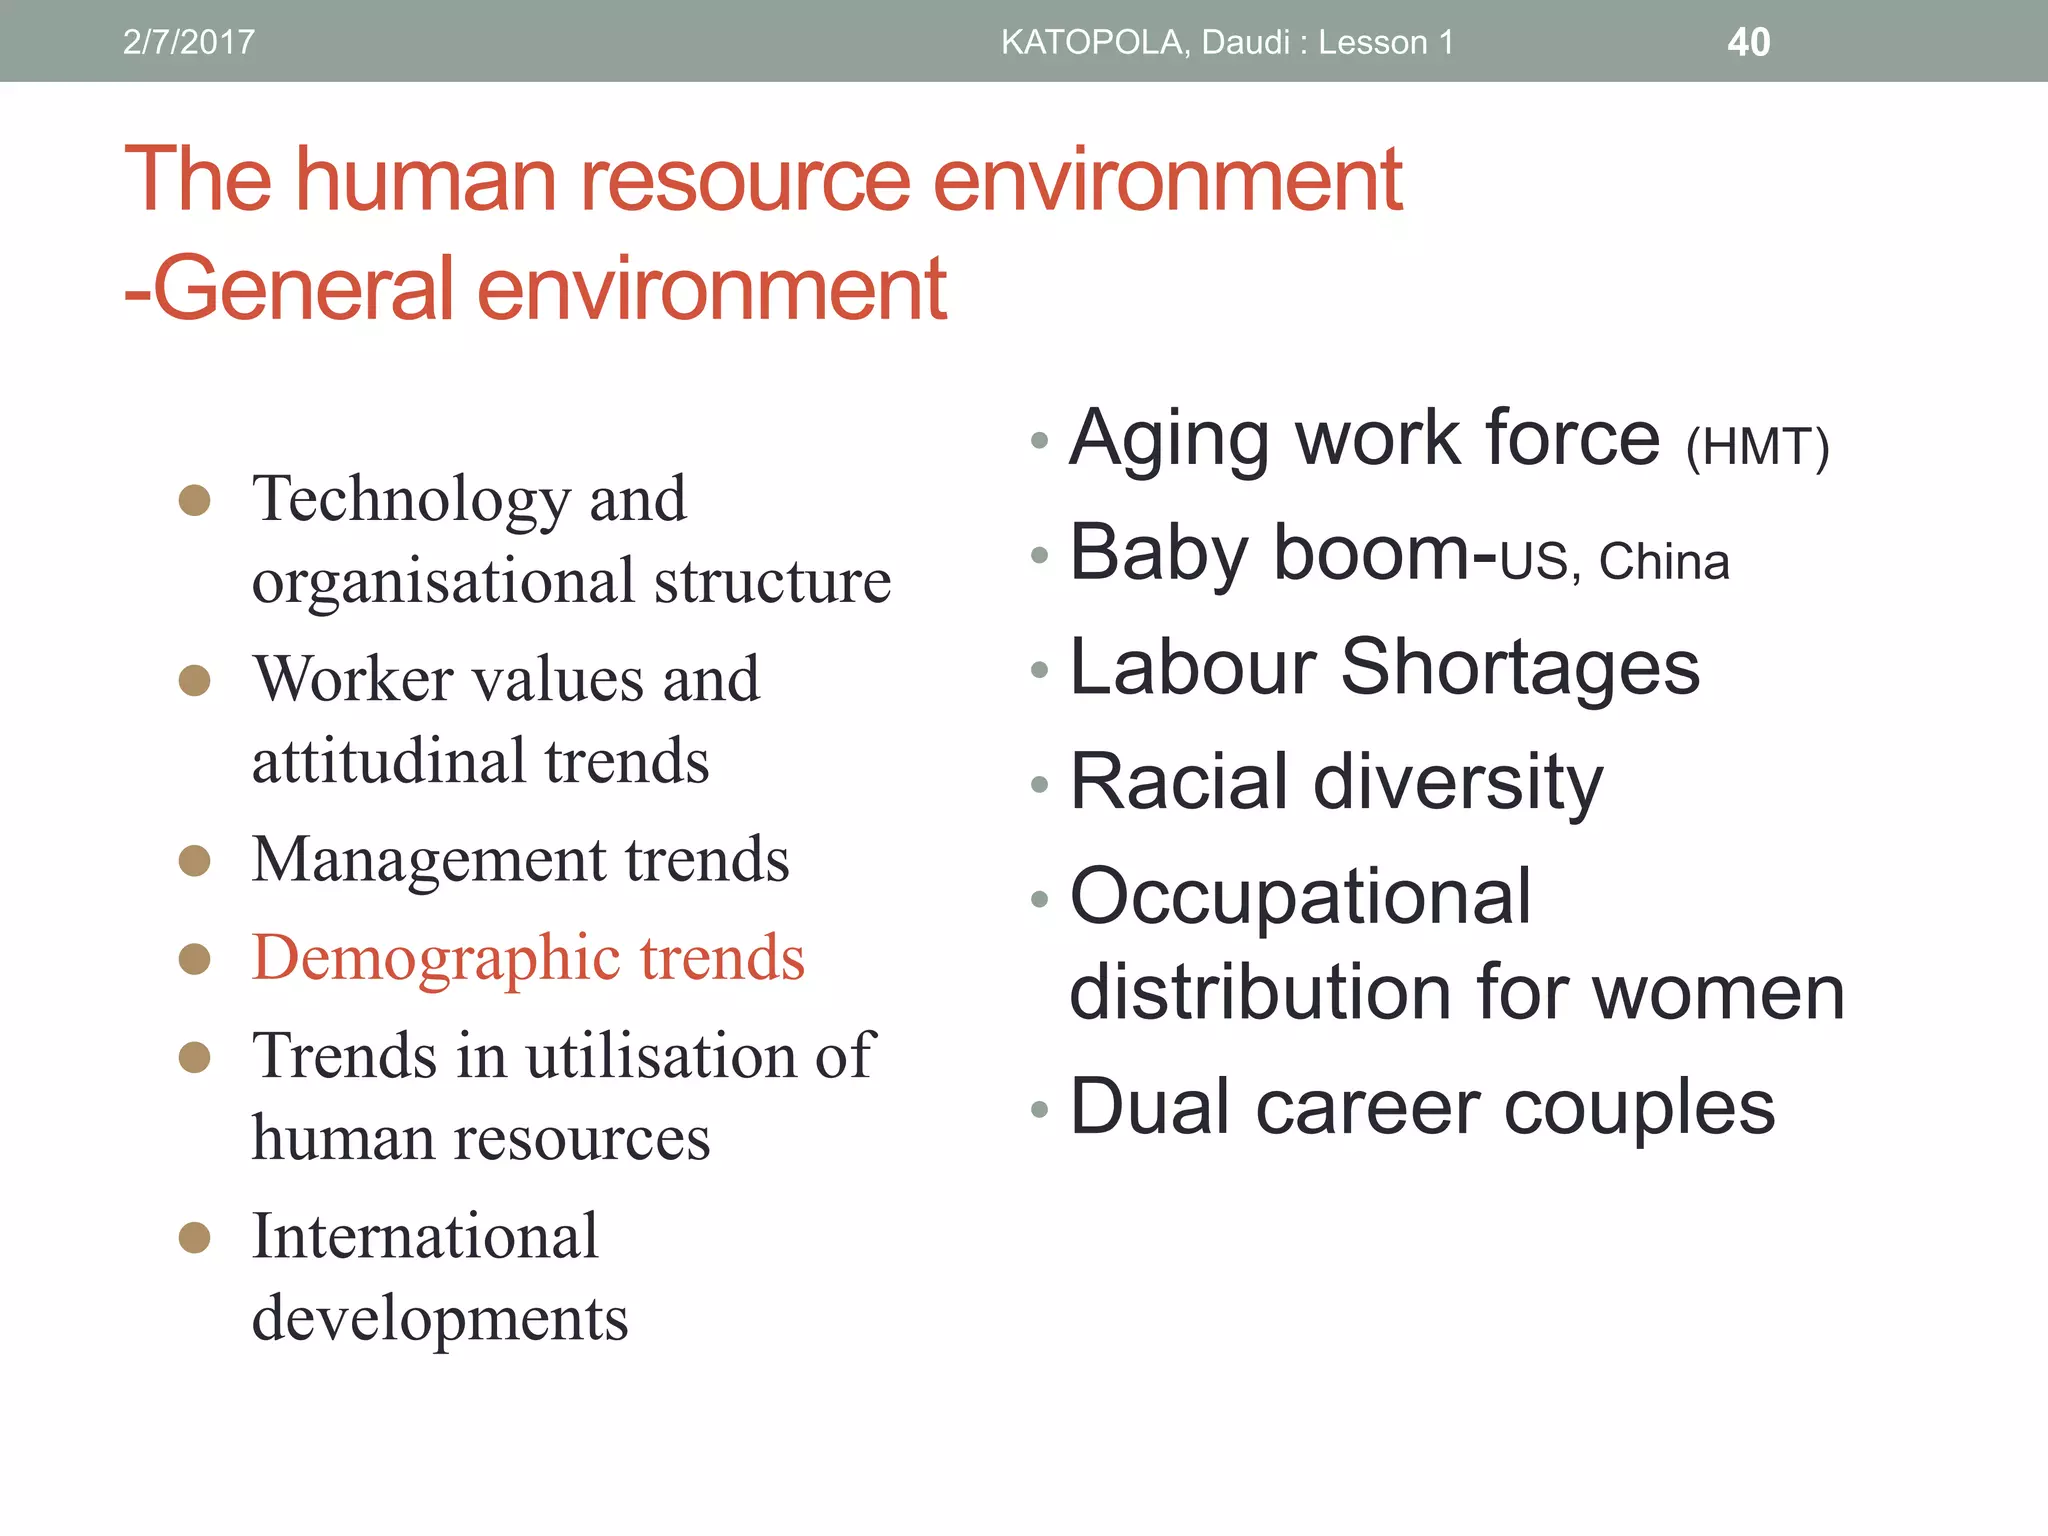Screen dimensions: 2048x1536
Task: Click the header text "KATOPOLA, Daudi : Lesson 1"
Action: click(x=1227, y=42)
